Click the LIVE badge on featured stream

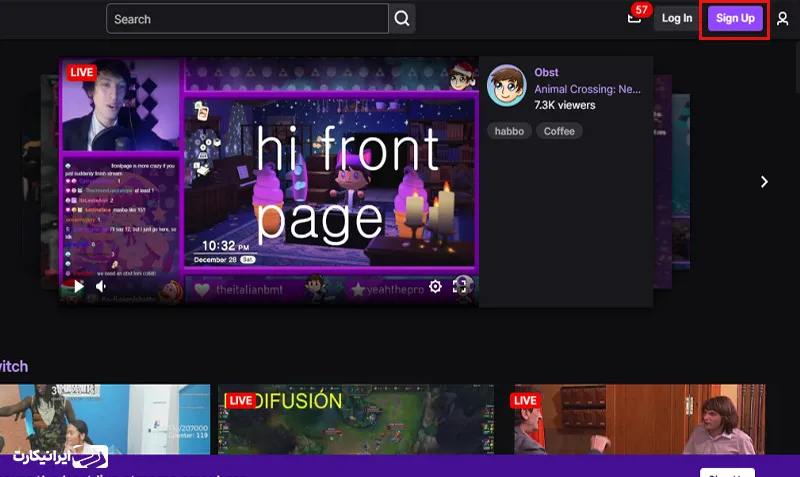[82, 72]
